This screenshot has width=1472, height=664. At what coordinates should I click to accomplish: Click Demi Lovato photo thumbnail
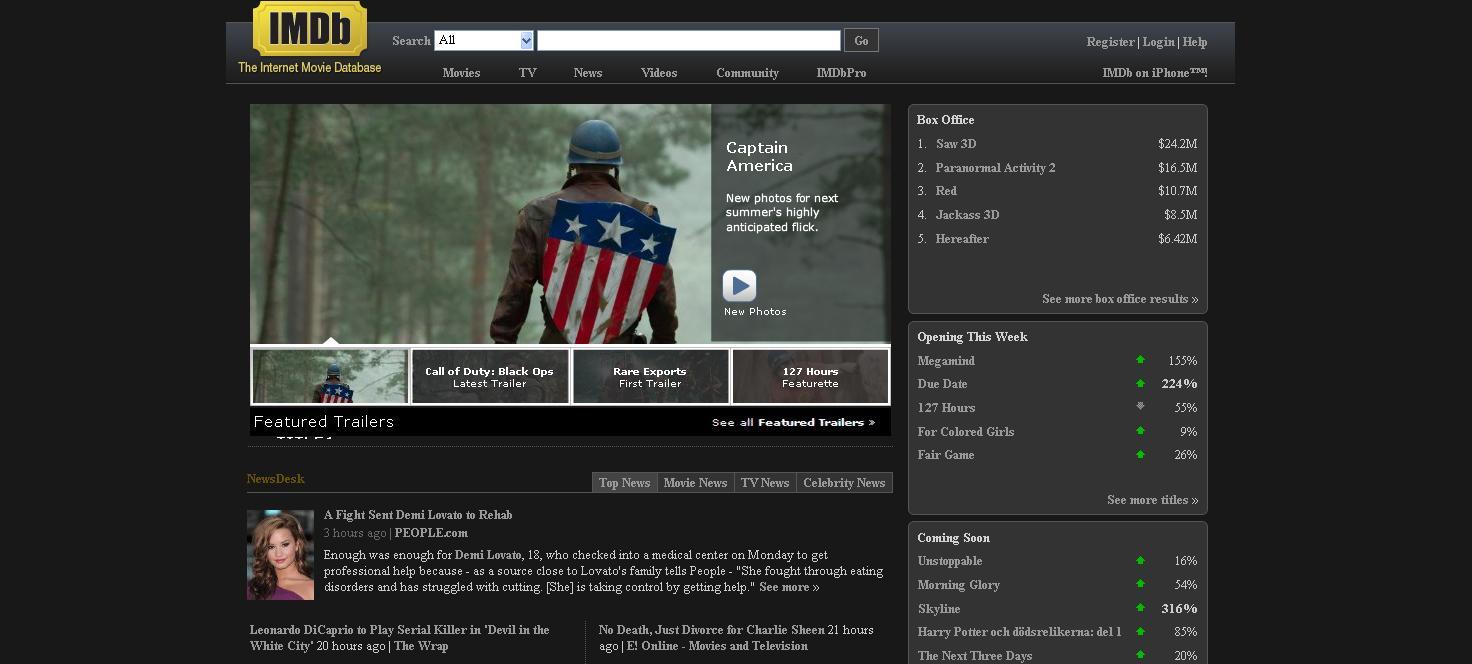(280, 555)
